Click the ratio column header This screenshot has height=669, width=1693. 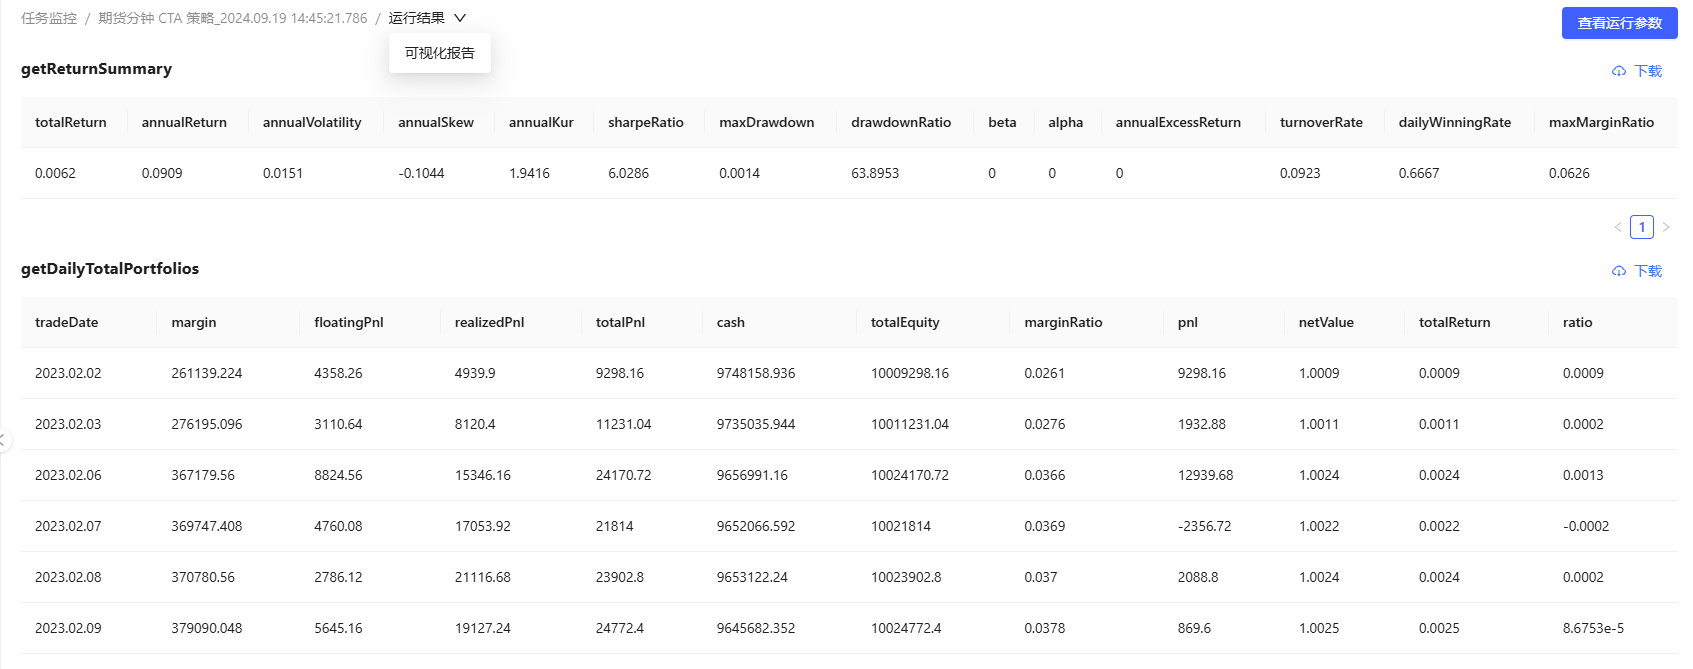pyautogui.click(x=1578, y=322)
